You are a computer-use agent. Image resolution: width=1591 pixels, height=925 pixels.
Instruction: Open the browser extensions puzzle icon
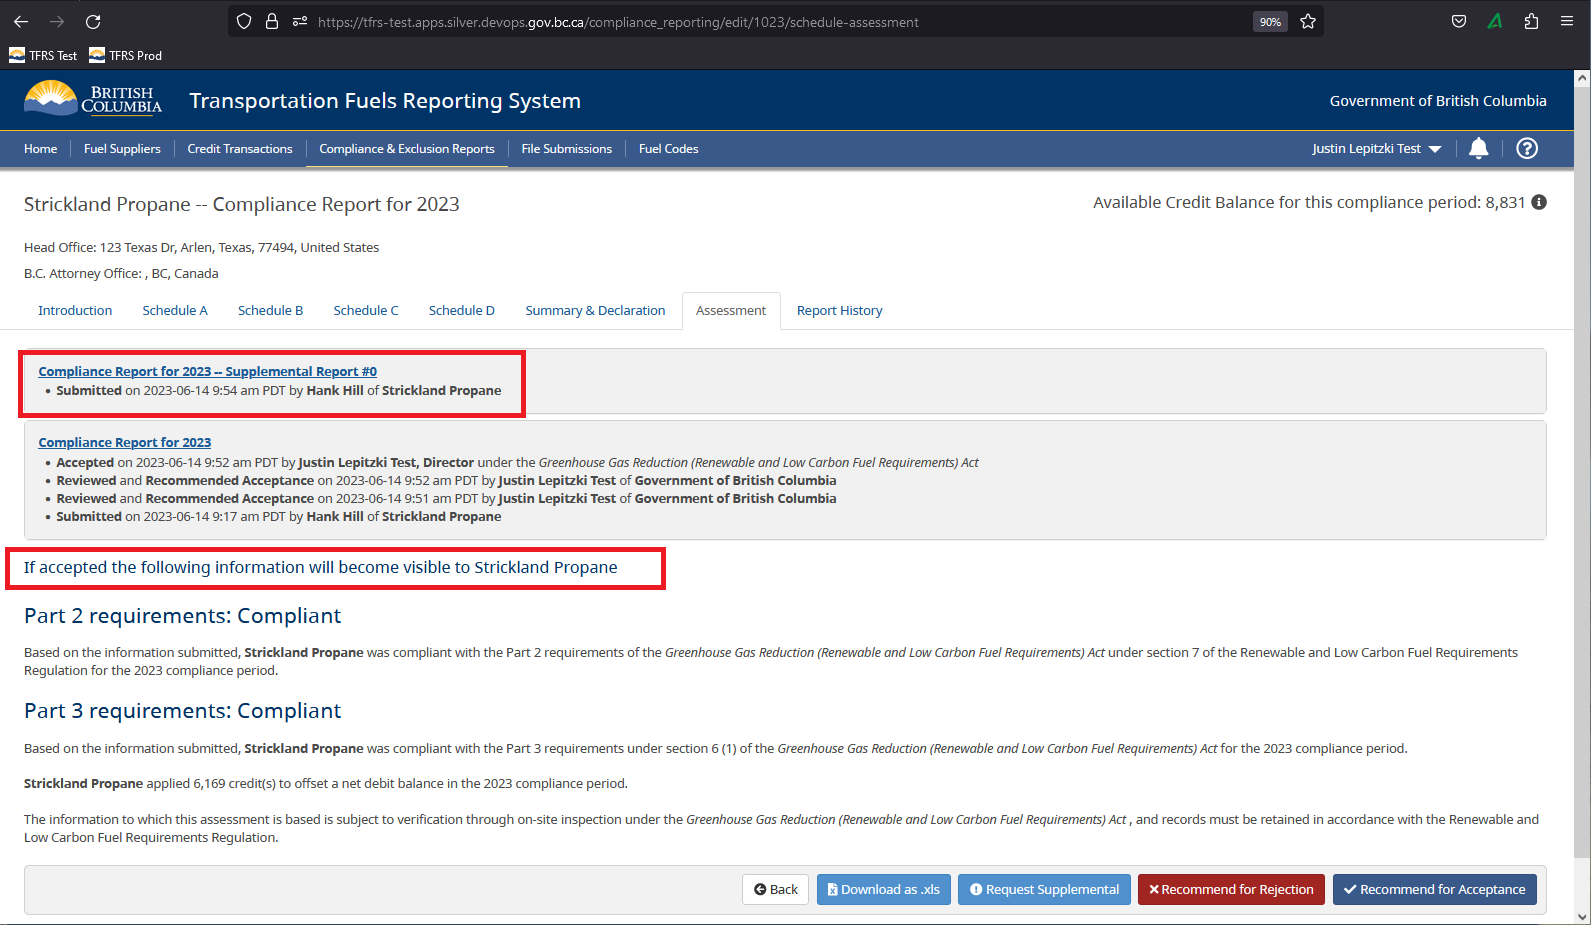point(1531,21)
